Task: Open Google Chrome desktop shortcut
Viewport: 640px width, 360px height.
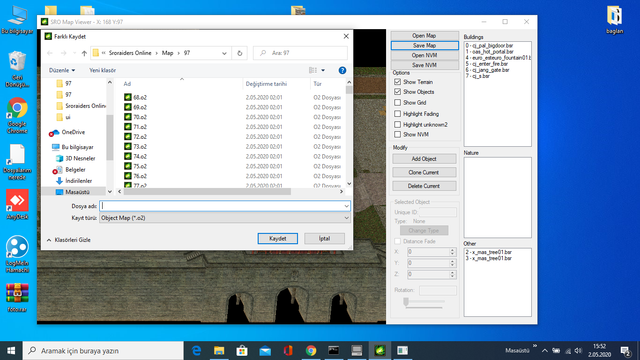Action: pyautogui.click(x=17, y=116)
